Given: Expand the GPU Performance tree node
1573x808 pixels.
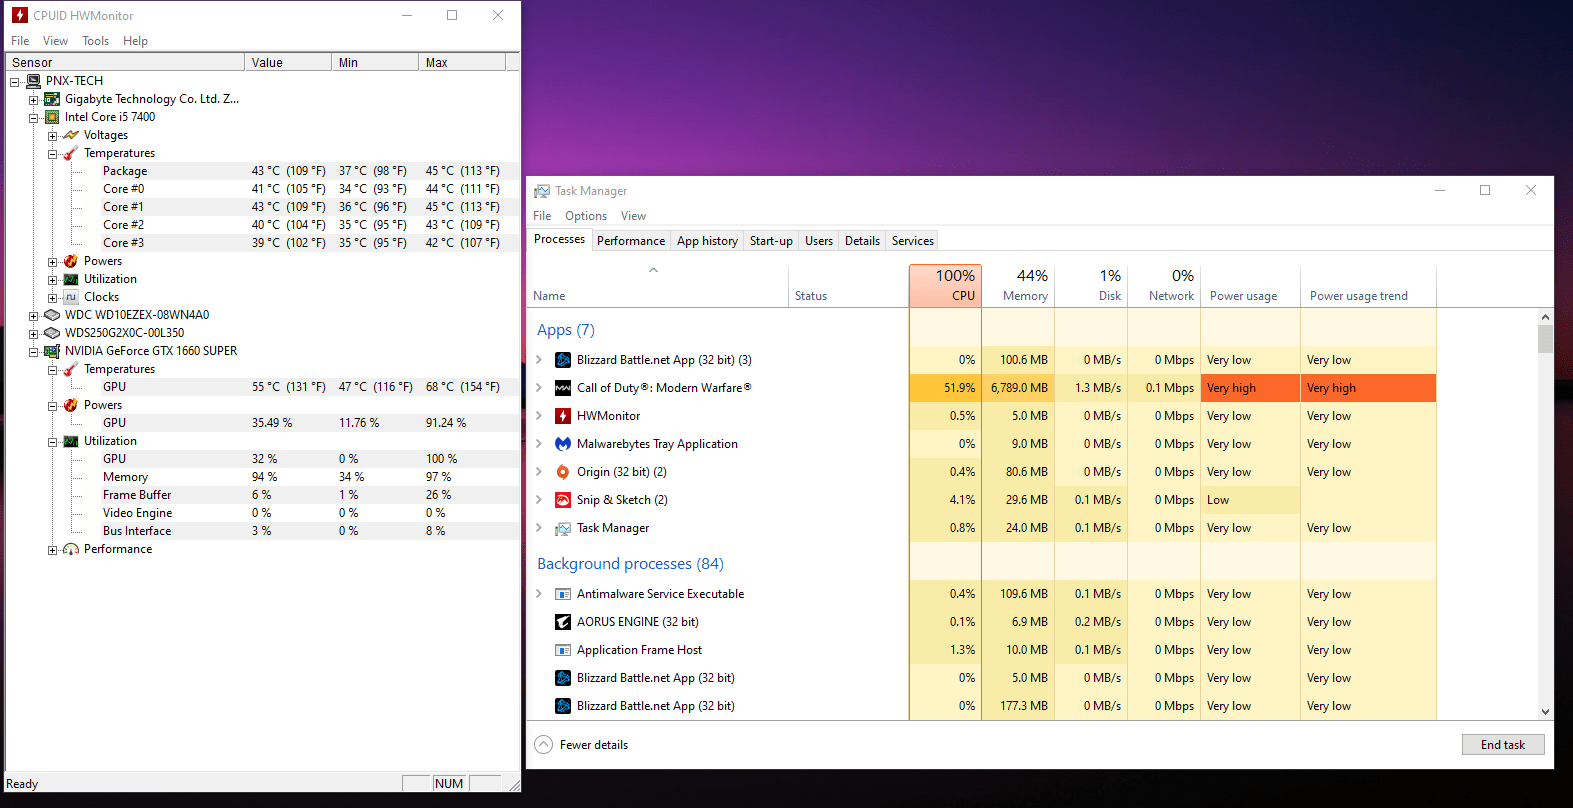Looking at the screenshot, I should (x=52, y=550).
